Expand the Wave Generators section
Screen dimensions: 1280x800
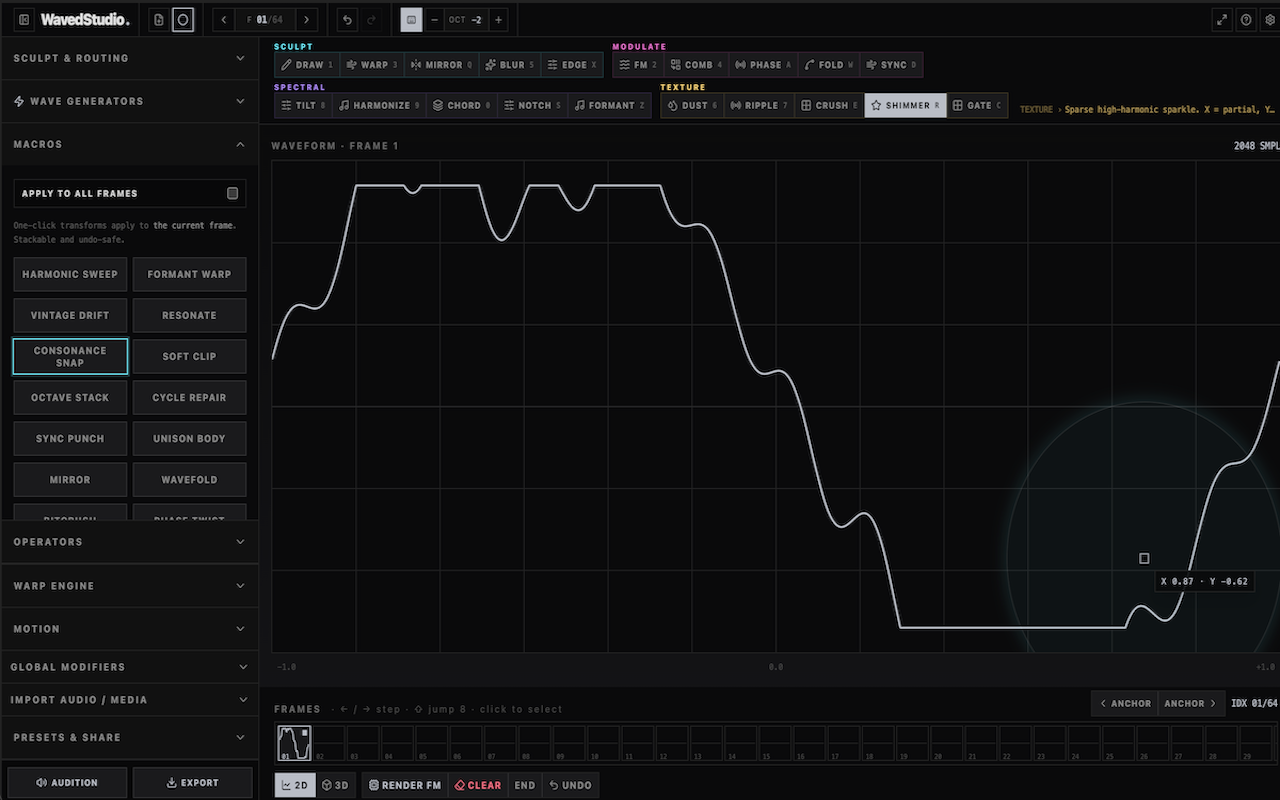pyautogui.click(x=129, y=101)
